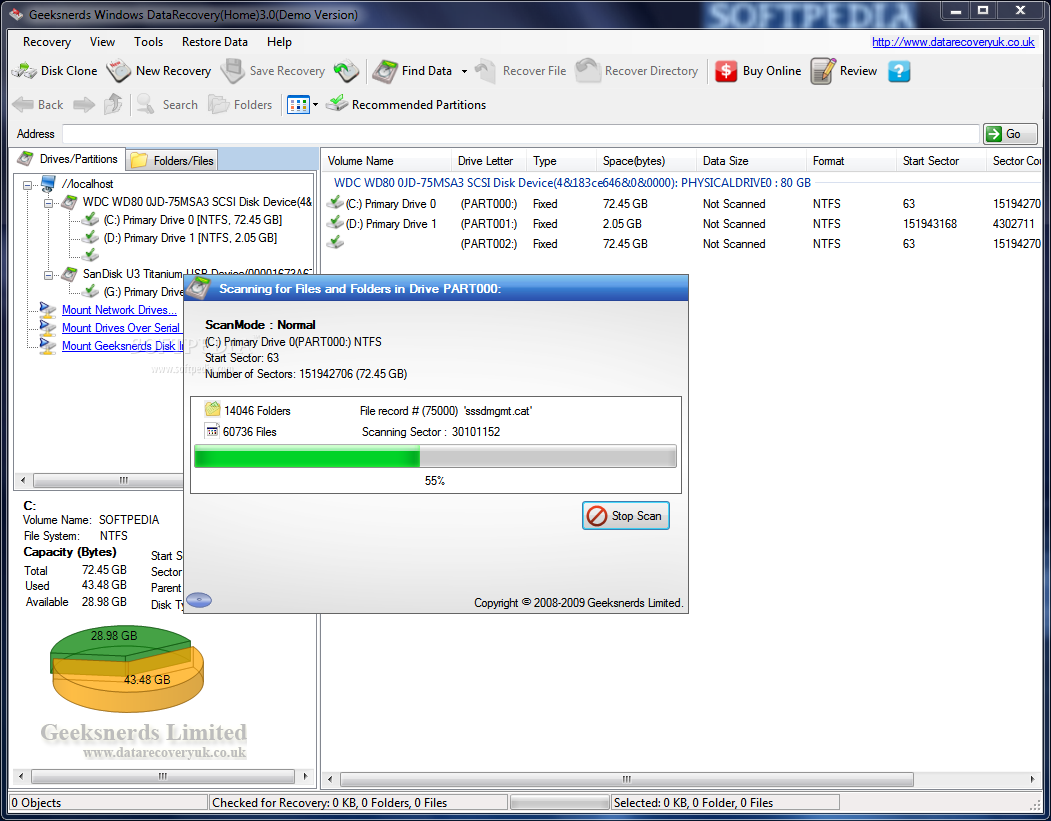Image resolution: width=1051 pixels, height=821 pixels.
Task: Click the scan progress bar at 55%
Action: click(435, 456)
